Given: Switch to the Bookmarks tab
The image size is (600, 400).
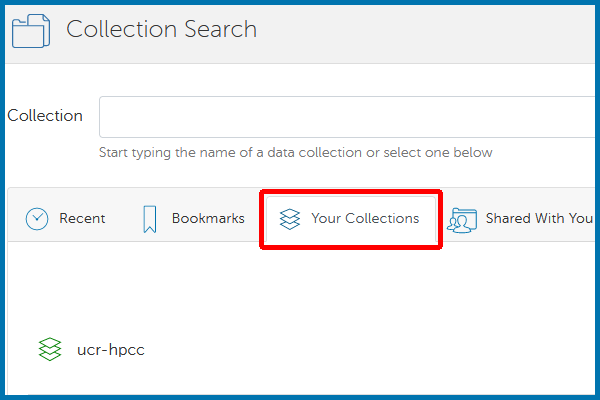Looking at the screenshot, I should click(x=208, y=218).
